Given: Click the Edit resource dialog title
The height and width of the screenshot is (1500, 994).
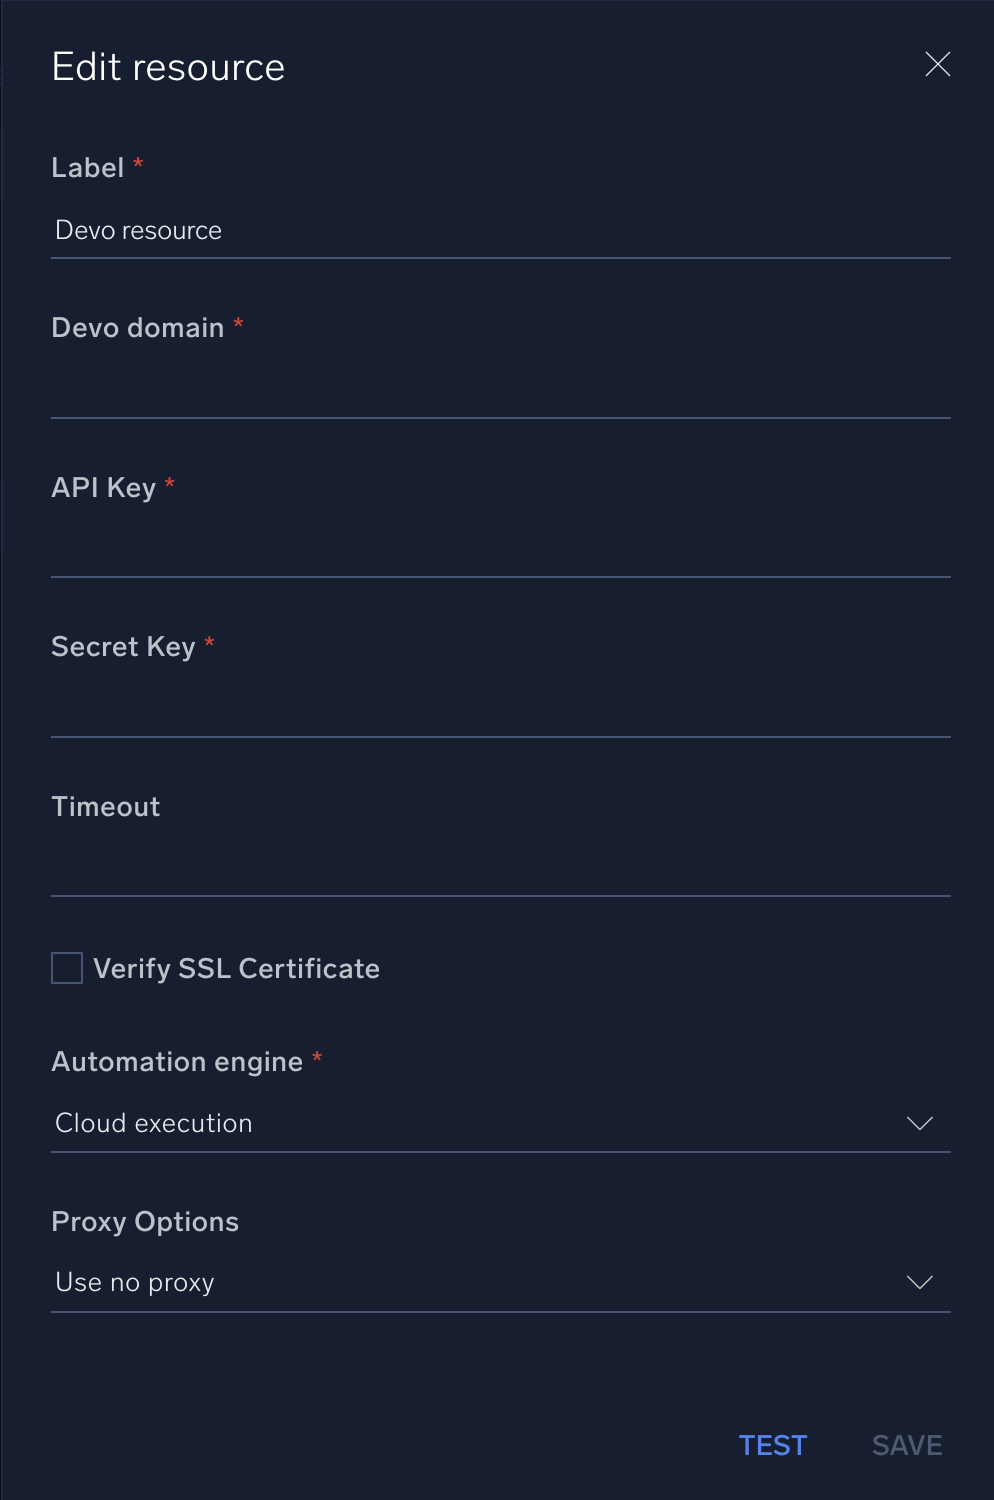Looking at the screenshot, I should [167, 66].
